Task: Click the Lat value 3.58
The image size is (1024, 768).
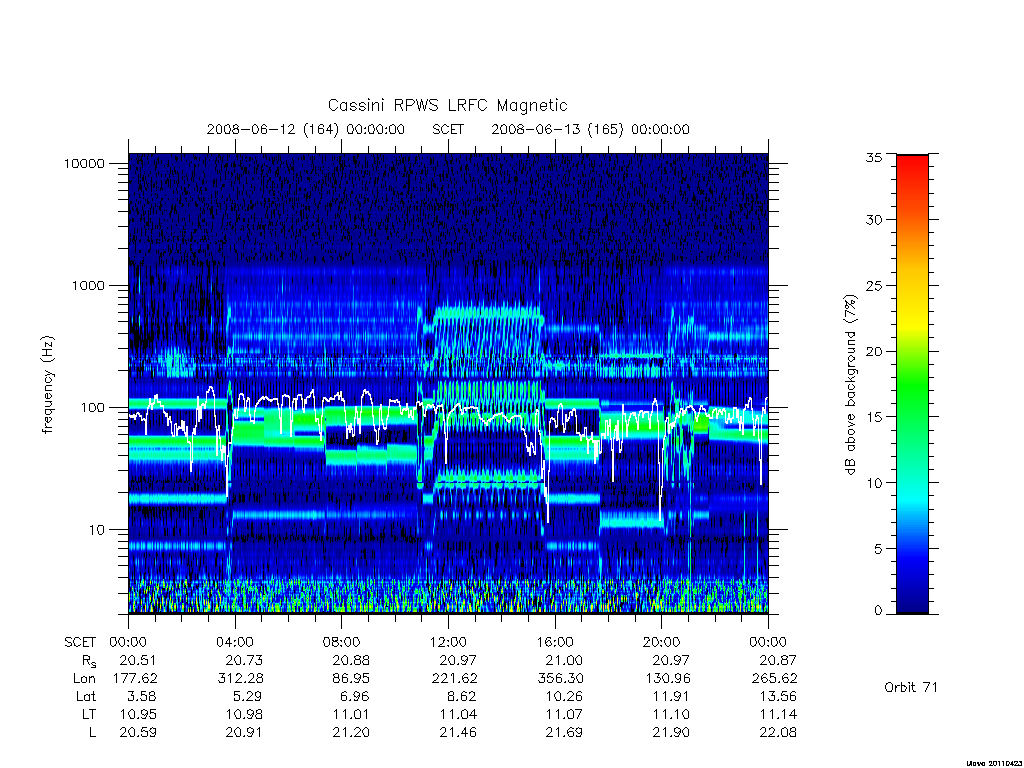Action: click(x=142, y=696)
